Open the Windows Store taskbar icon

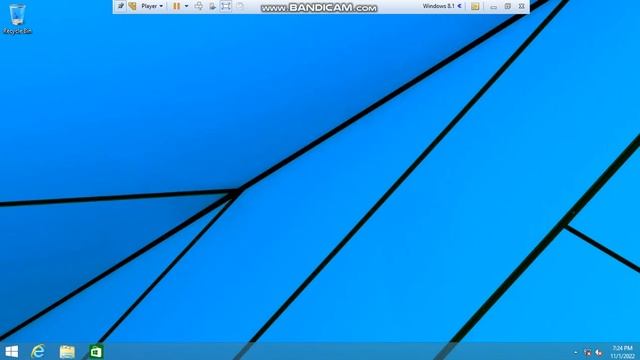96,351
